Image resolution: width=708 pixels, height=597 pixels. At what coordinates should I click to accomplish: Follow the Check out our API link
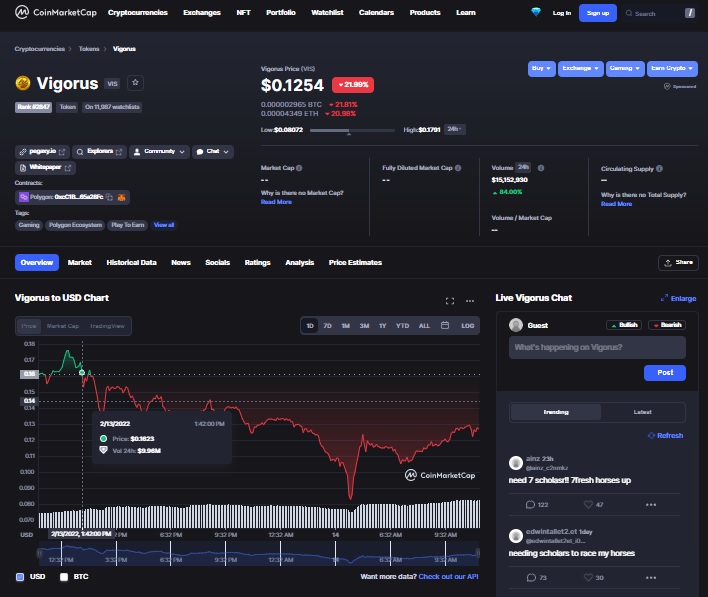point(448,577)
